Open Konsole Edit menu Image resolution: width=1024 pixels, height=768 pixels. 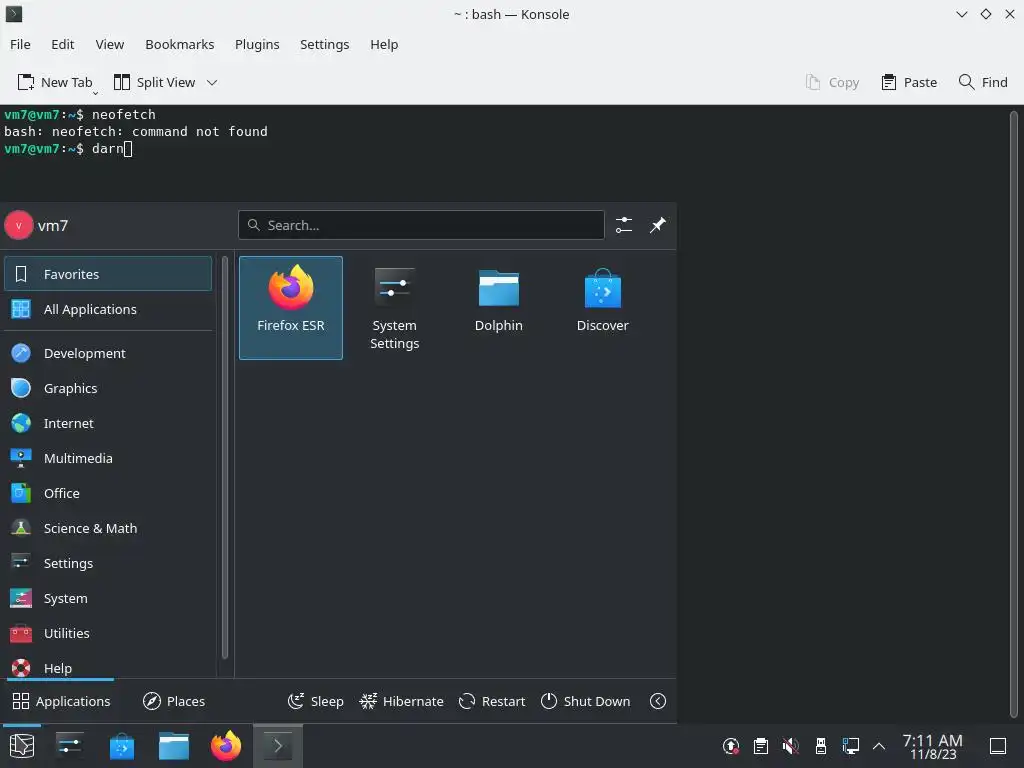pos(63,44)
